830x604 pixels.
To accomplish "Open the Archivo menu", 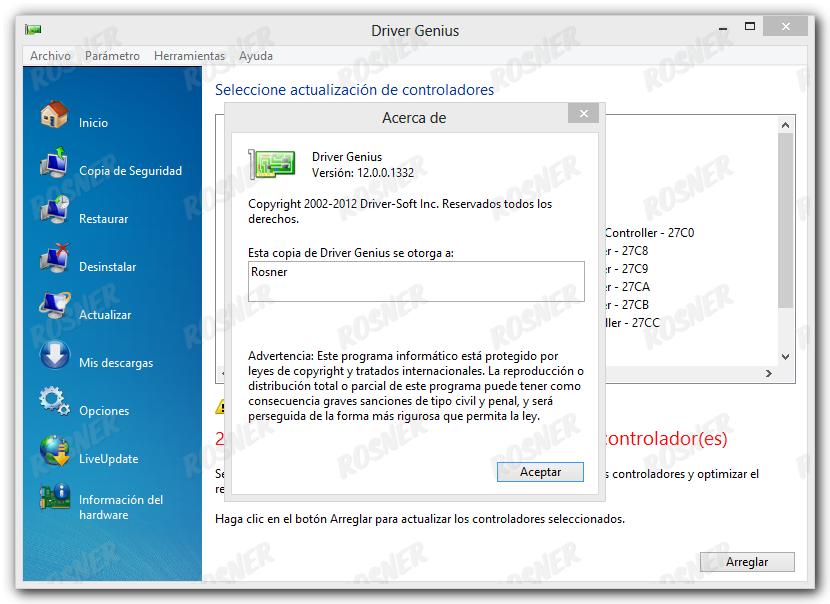I will 50,56.
